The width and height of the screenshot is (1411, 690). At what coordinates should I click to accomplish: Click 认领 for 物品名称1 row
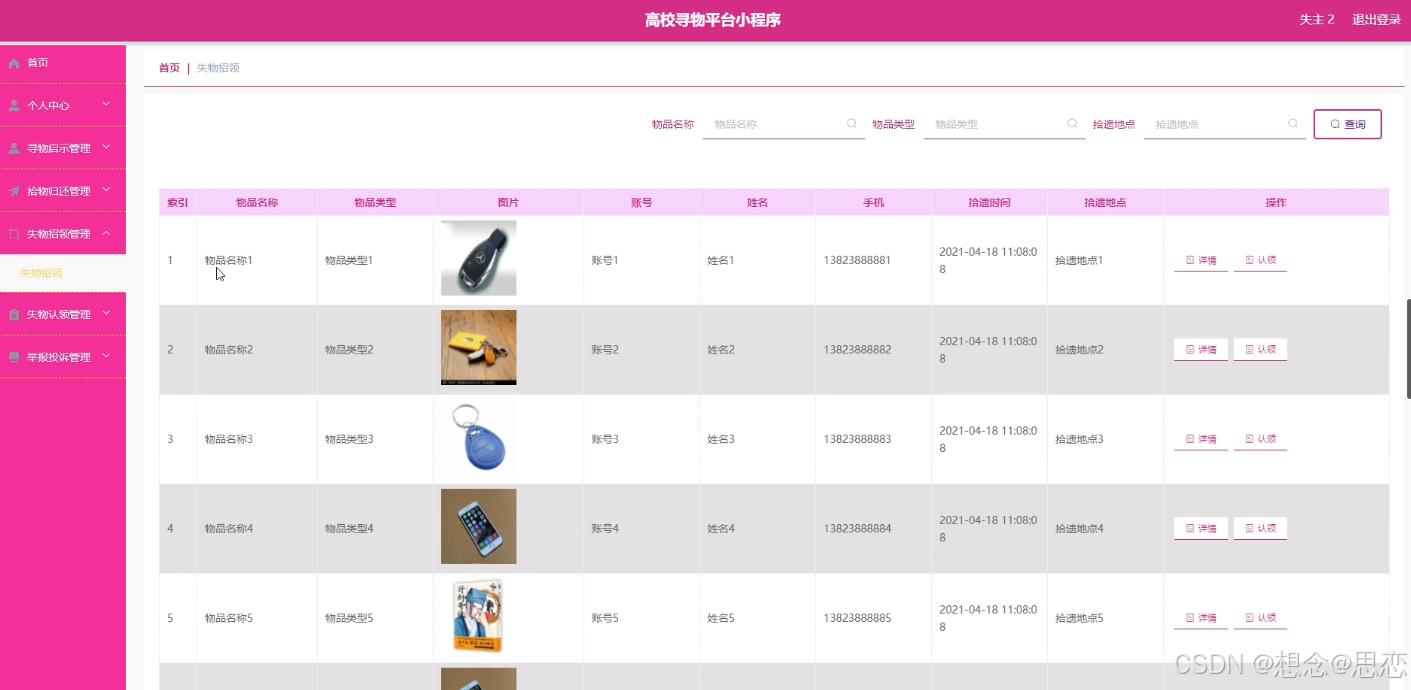click(x=1260, y=260)
